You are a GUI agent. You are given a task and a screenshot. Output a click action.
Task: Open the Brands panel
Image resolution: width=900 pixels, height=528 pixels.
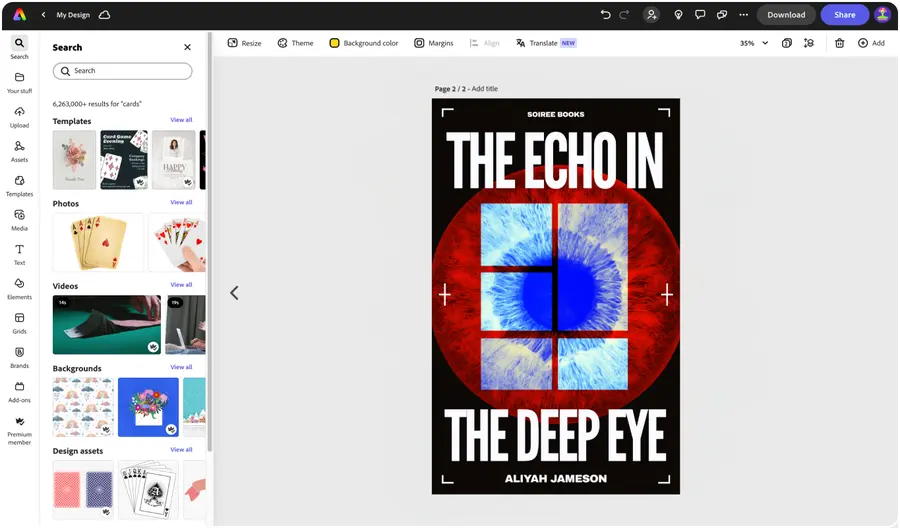pos(19,356)
